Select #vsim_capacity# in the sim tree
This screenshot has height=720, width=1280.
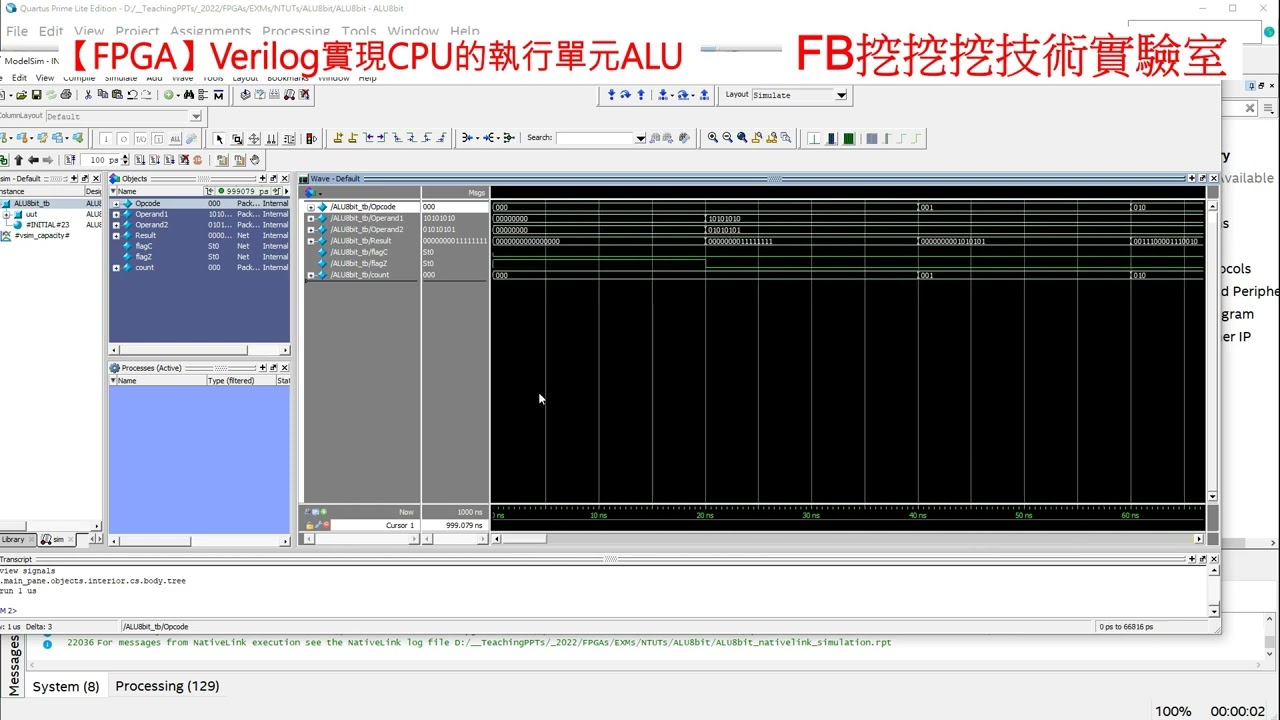pyautogui.click(x=42, y=235)
